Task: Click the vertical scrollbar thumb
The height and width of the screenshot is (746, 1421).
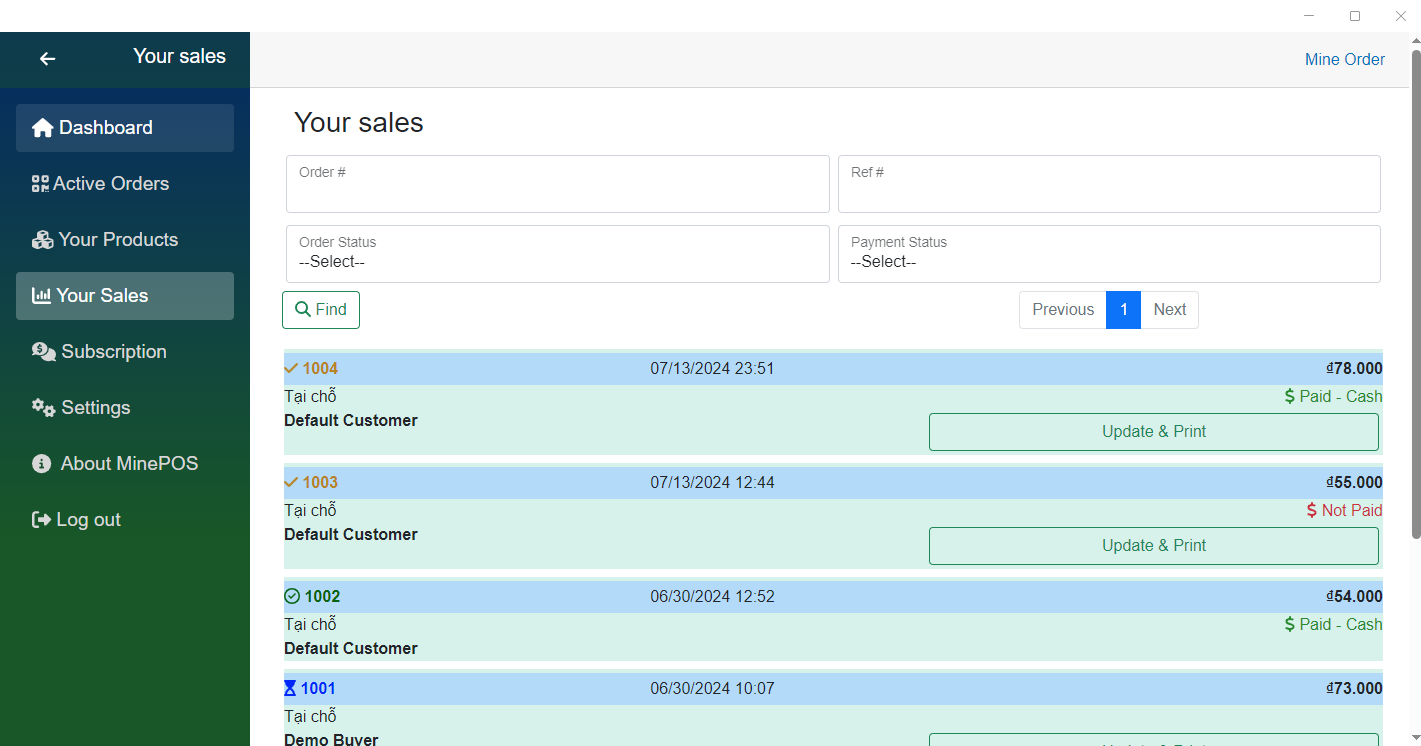Action: click(x=1414, y=290)
